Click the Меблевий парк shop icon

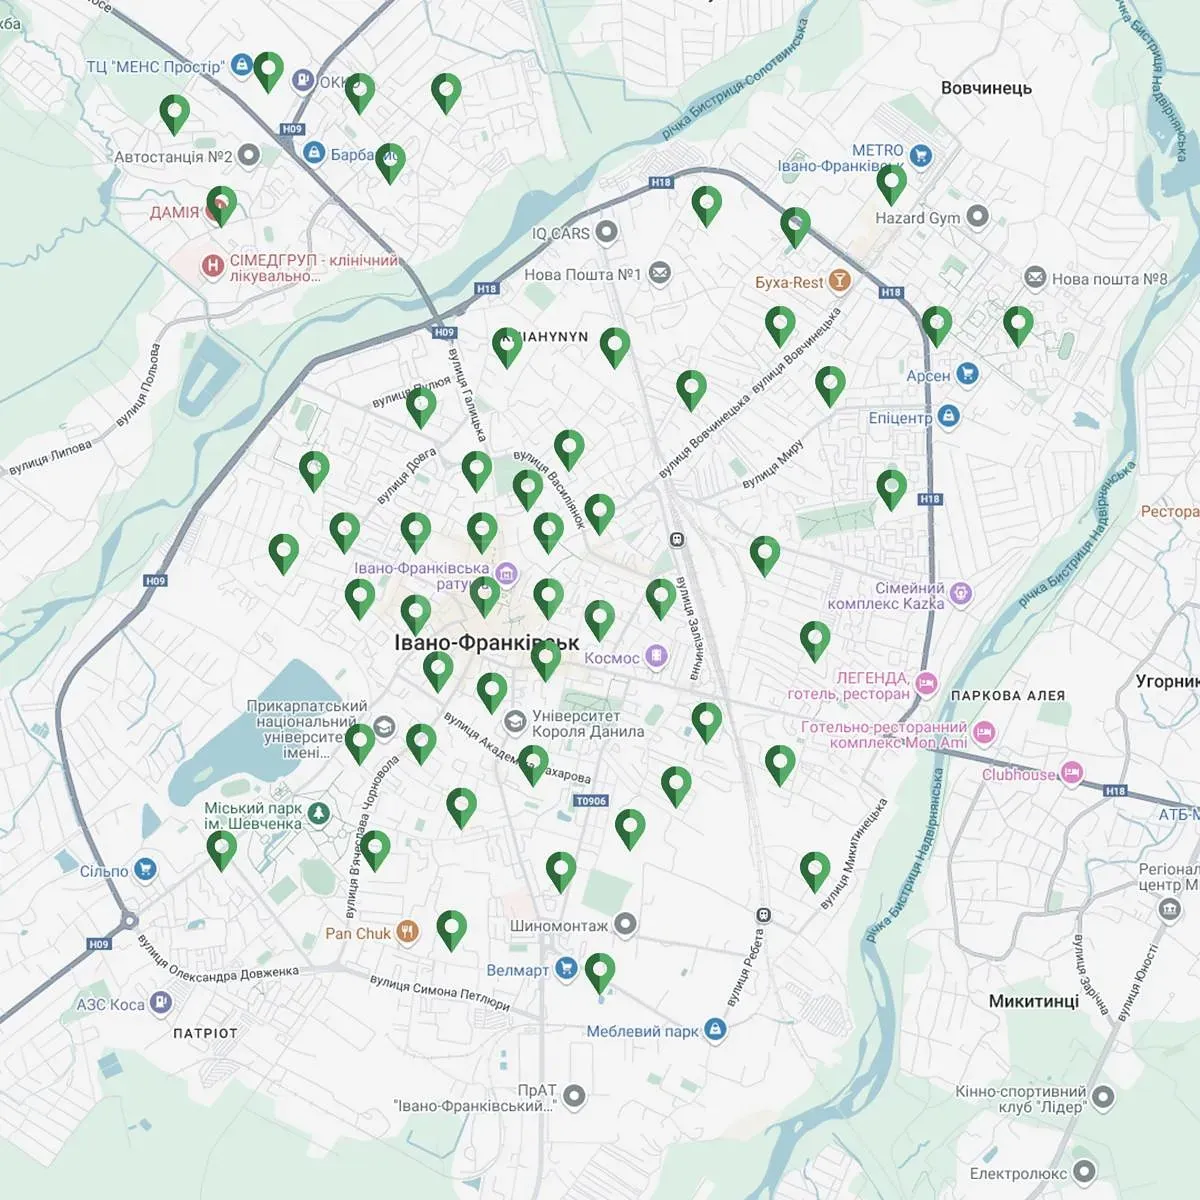714,1029
